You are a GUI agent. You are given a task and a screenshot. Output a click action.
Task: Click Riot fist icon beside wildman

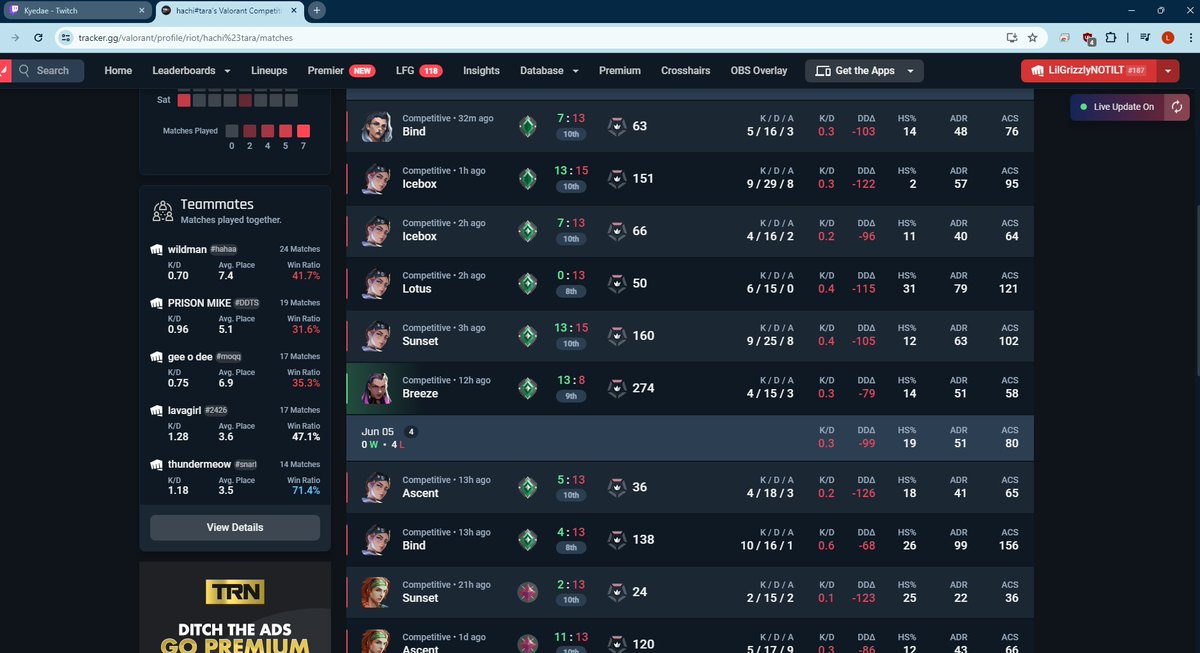157,249
